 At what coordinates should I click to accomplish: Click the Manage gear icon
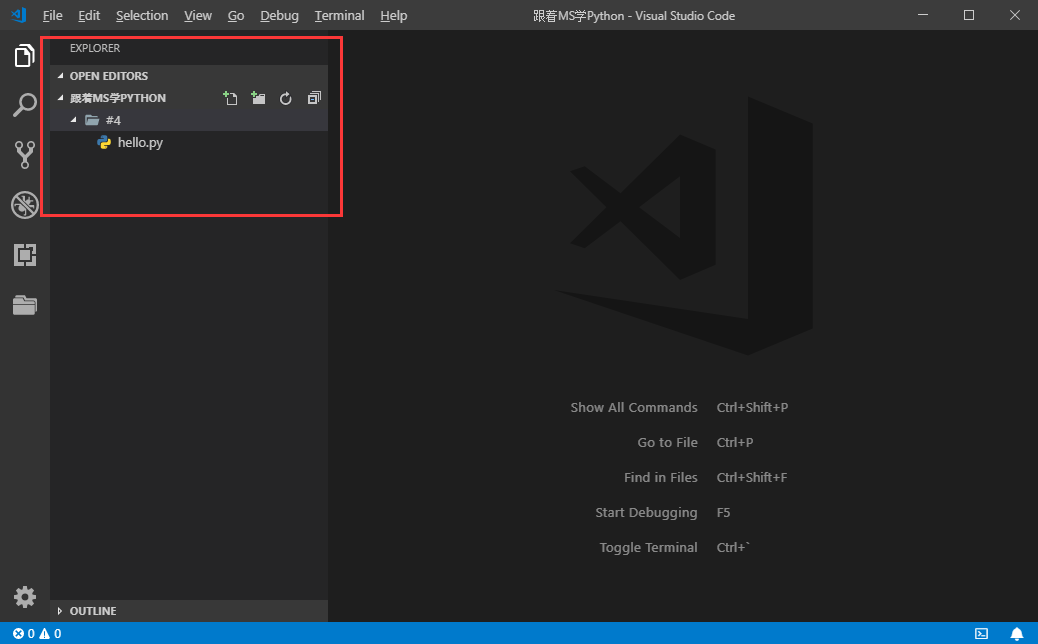[24, 597]
